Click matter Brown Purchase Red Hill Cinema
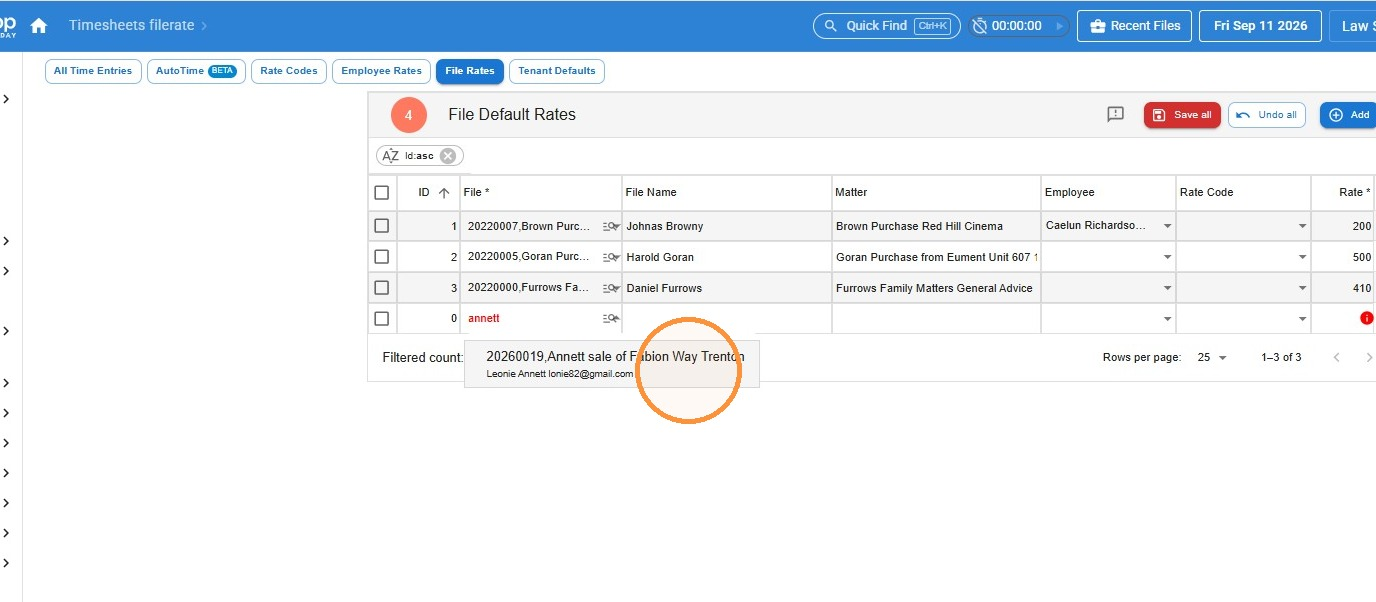 point(936,226)
